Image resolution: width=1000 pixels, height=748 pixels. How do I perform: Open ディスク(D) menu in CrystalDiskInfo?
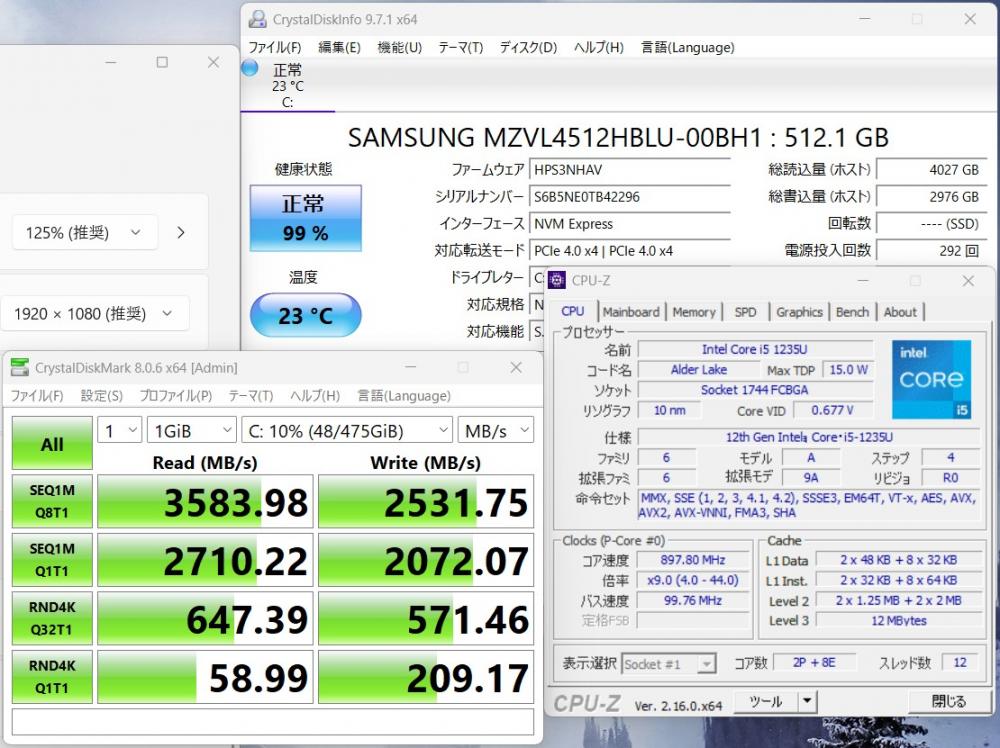(x=528, y=47)
